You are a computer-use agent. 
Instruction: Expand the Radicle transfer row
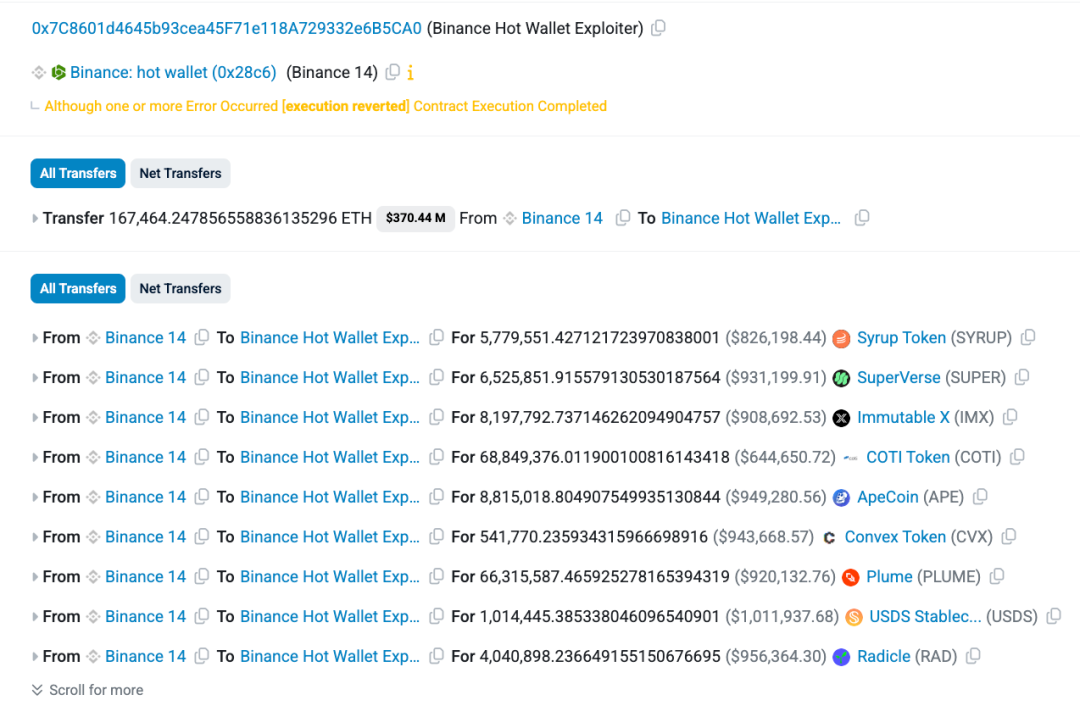point(34,657)
